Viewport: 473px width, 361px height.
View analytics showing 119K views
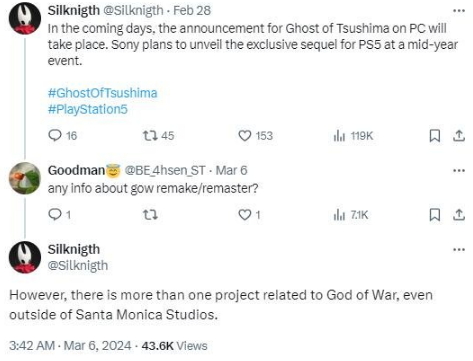click(x=353, y=136)
